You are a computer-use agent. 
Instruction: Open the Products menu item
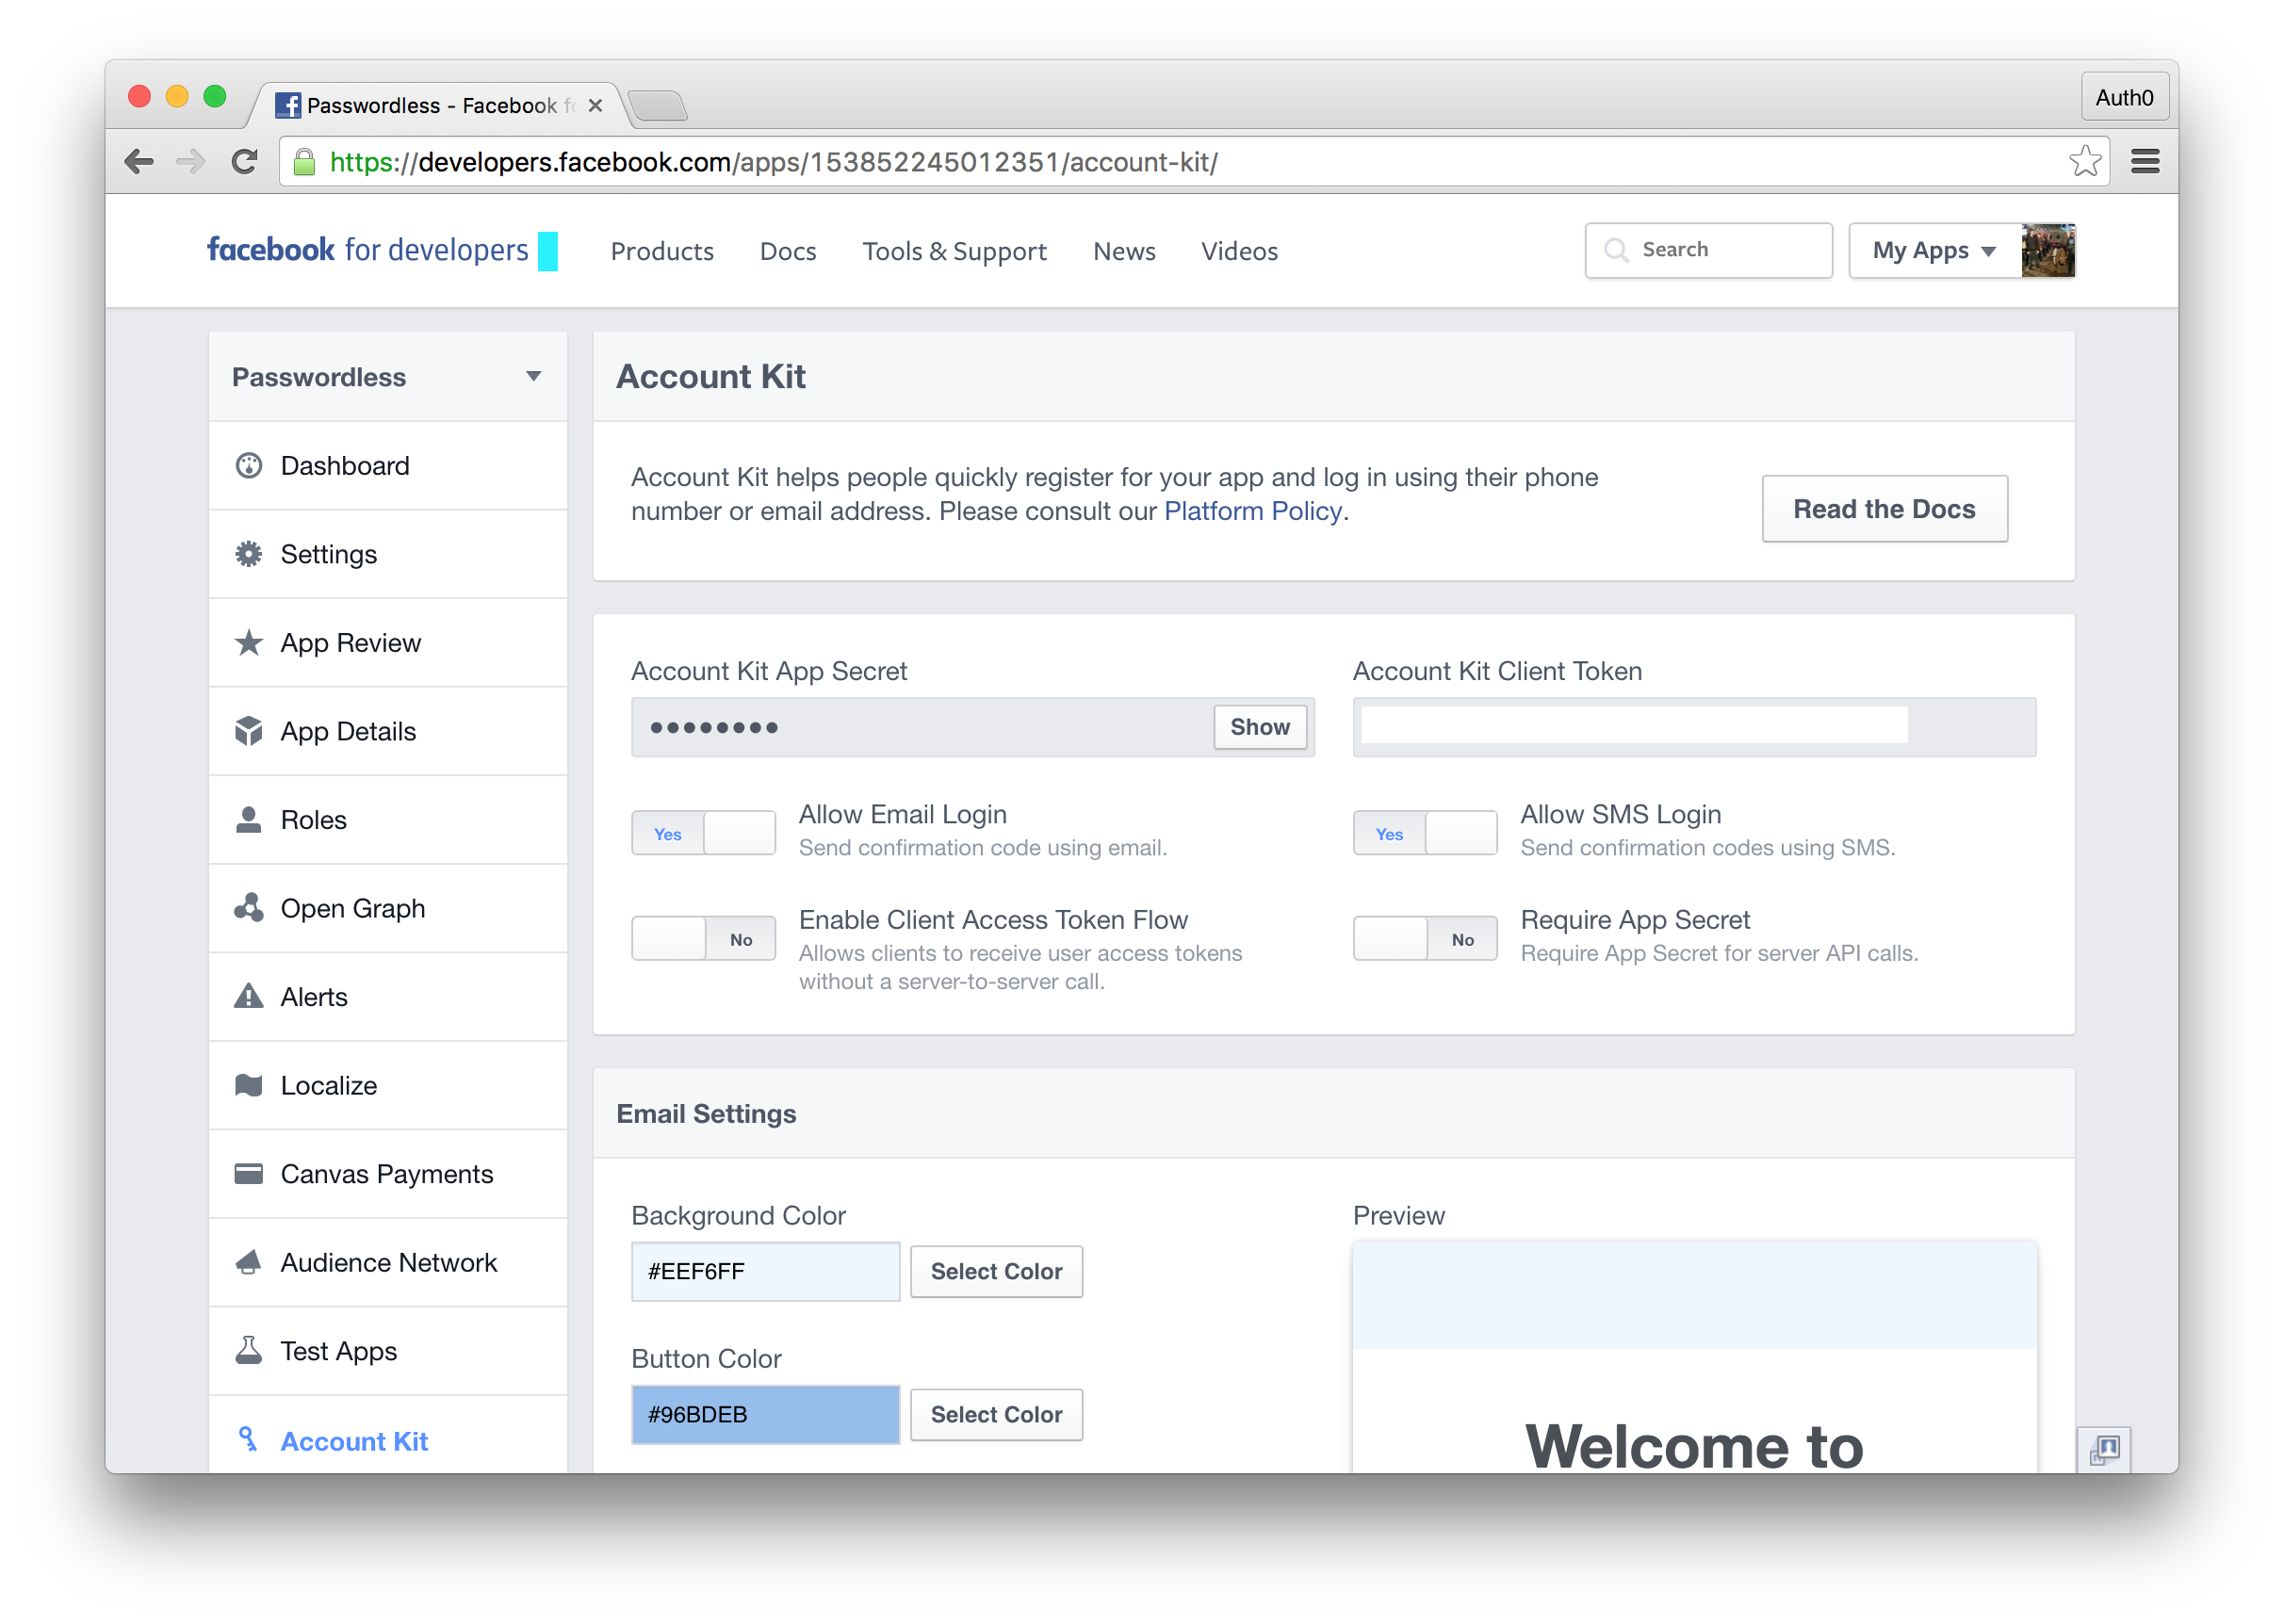[x=662, y=251]
